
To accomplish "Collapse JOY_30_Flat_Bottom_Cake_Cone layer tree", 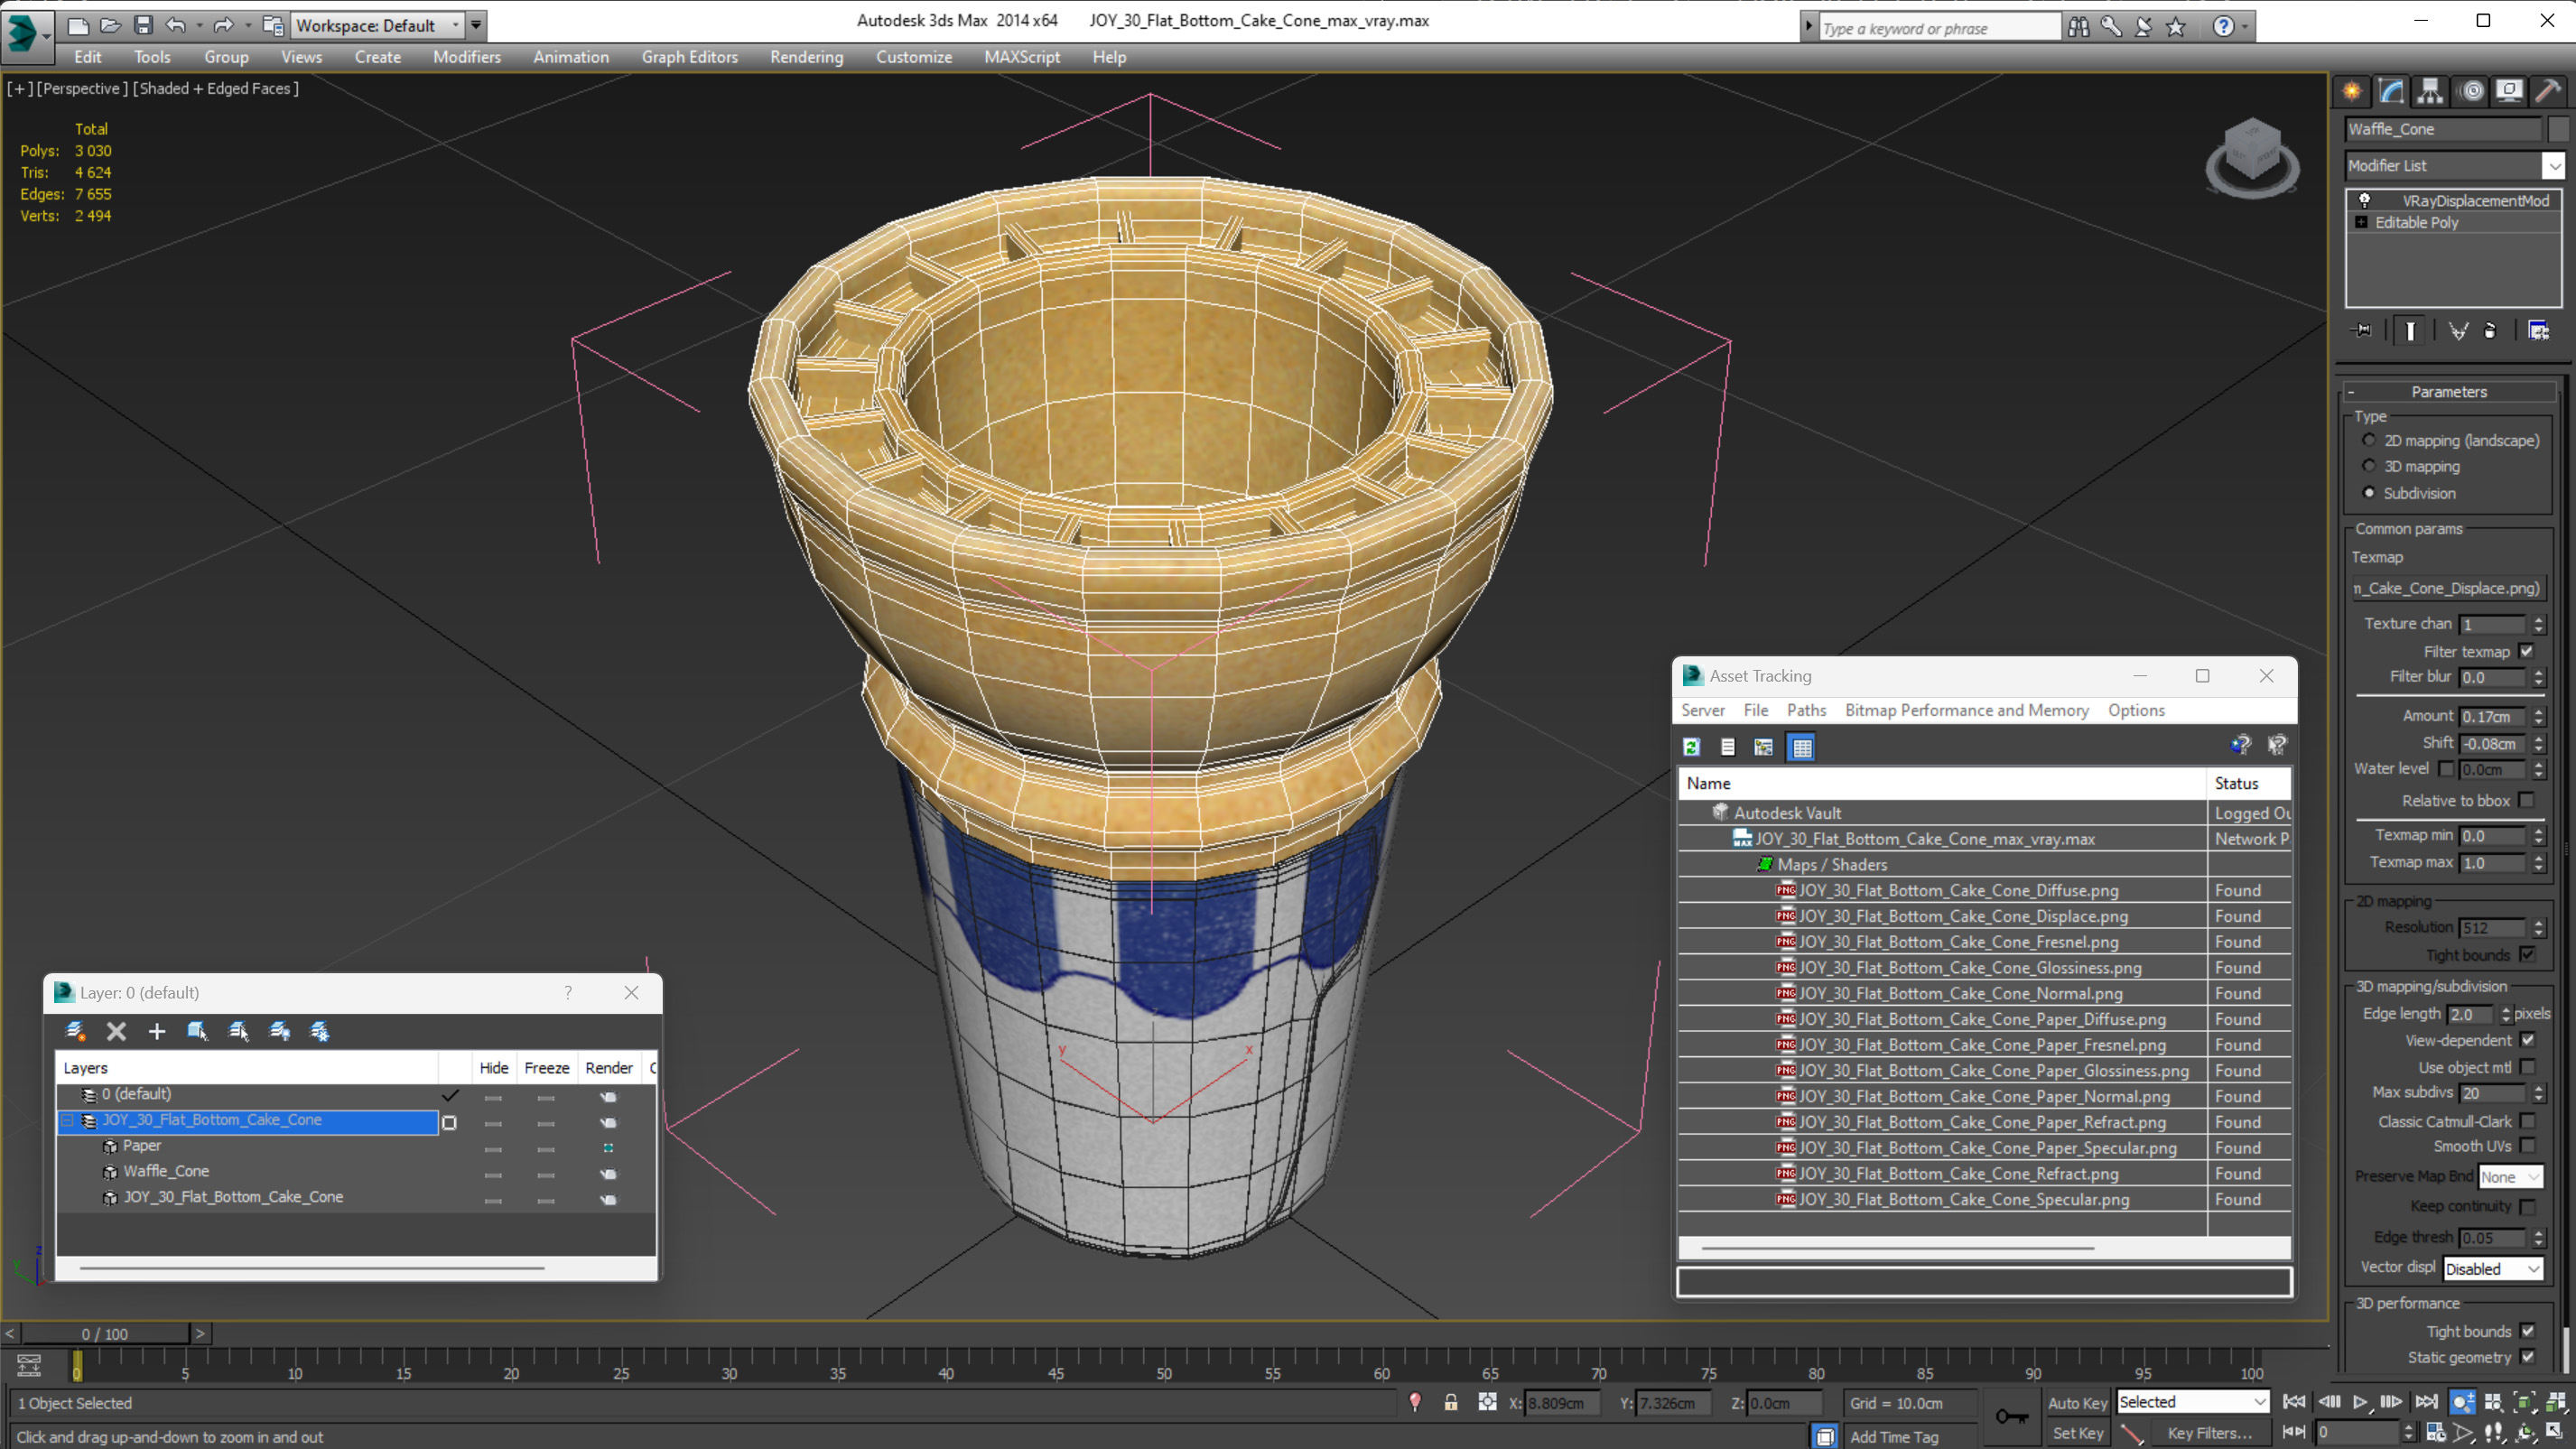I will [67, 1120].
